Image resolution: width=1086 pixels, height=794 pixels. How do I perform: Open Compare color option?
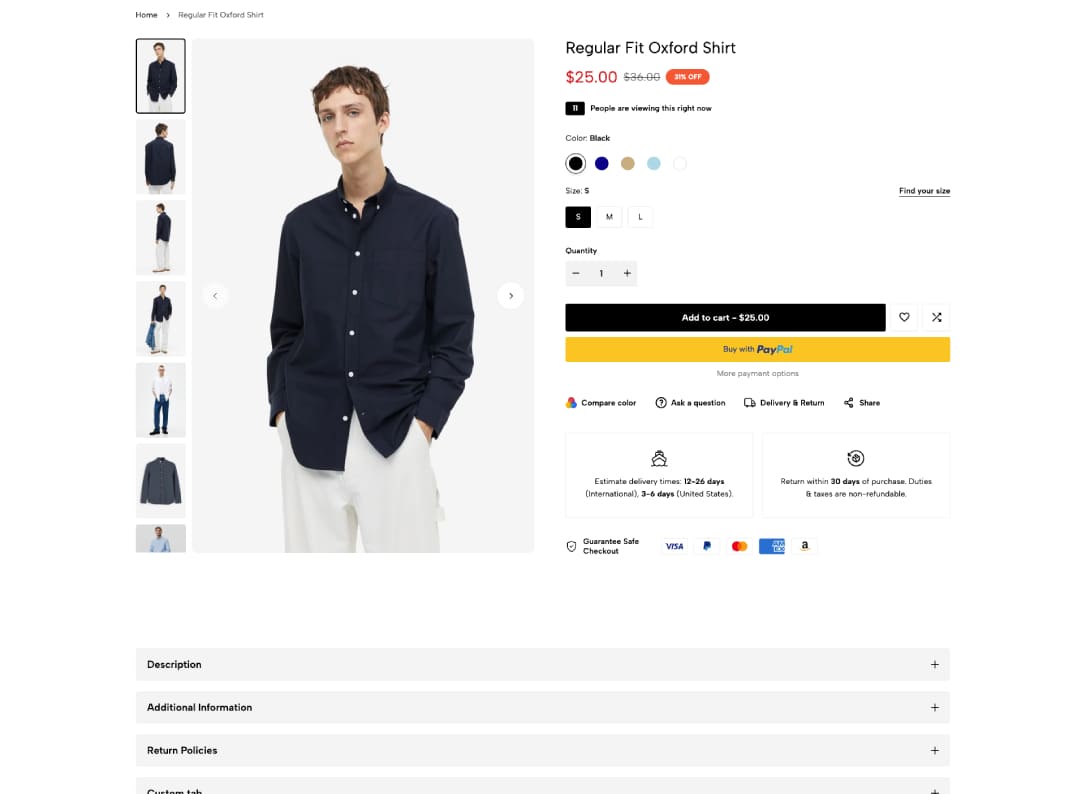[x=601, y=403]
